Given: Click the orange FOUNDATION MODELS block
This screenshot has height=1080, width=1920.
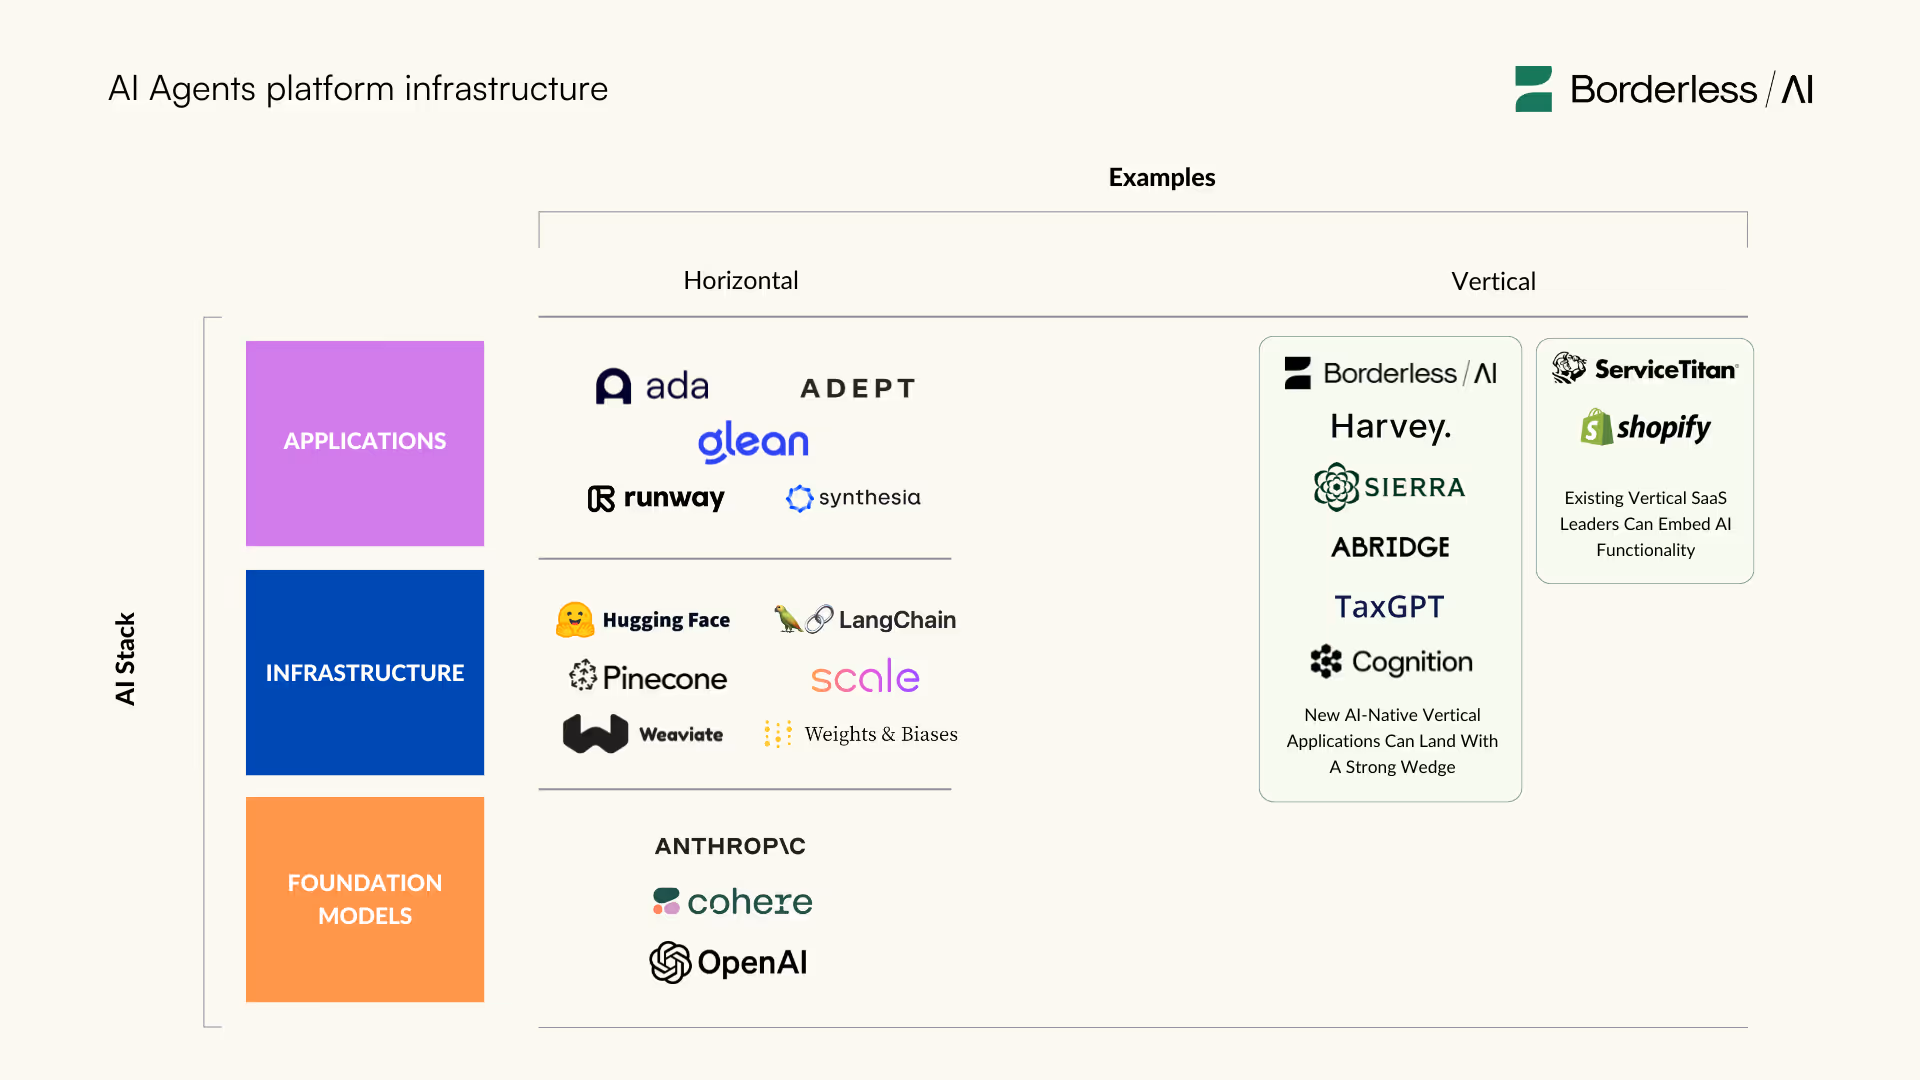Looking at the screenshot, I should click(x=365, y=899).
